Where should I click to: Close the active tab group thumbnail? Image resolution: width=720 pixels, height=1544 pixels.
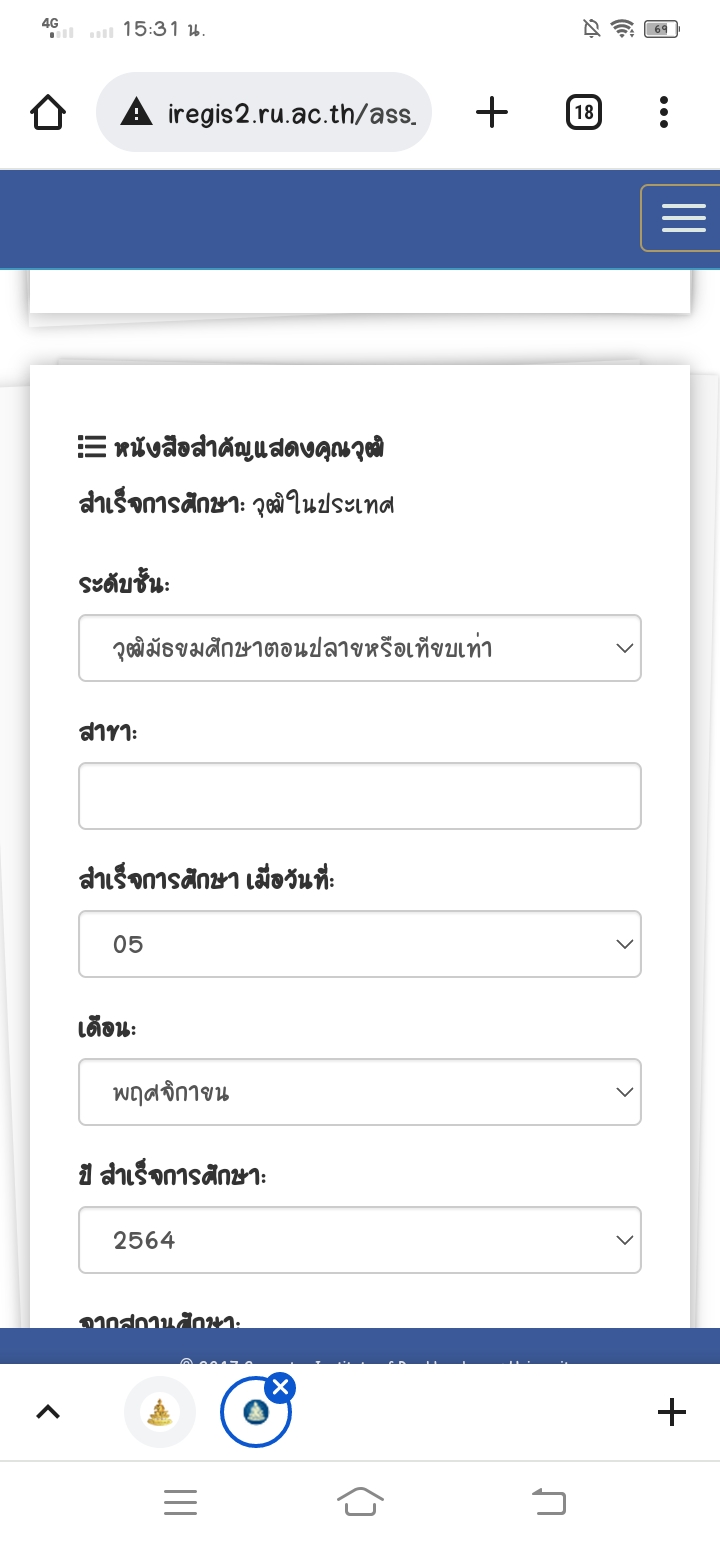coord(281,1387)
